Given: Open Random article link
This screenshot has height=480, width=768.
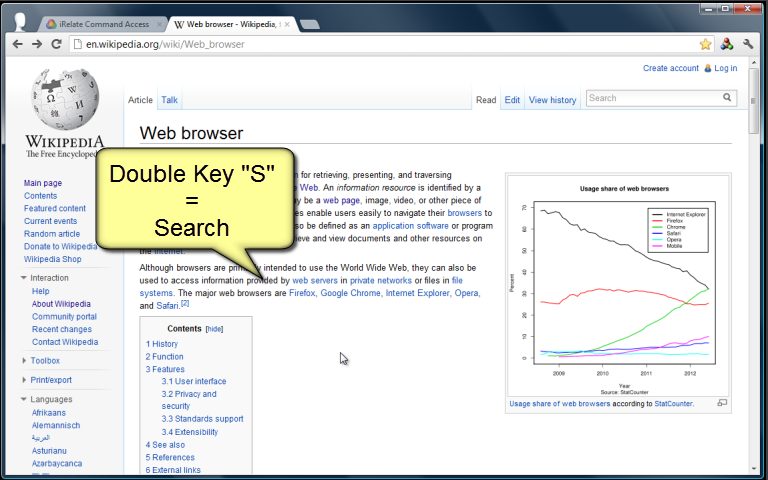Looking at the screenshot, I should pyautogui.click(x=52, y=234).
